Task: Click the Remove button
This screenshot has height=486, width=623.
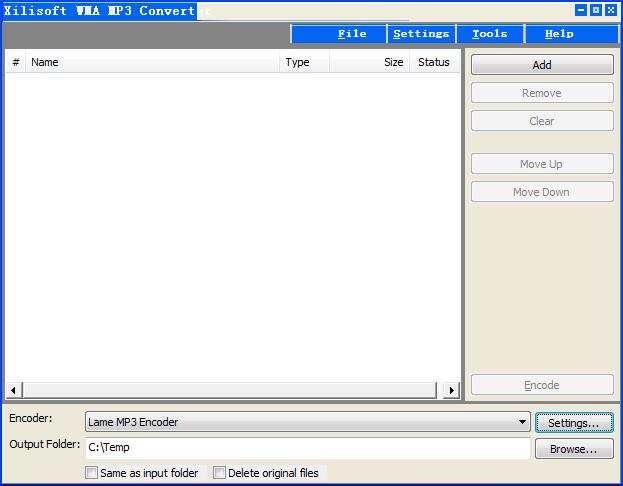Action: [x=542, y=93]
